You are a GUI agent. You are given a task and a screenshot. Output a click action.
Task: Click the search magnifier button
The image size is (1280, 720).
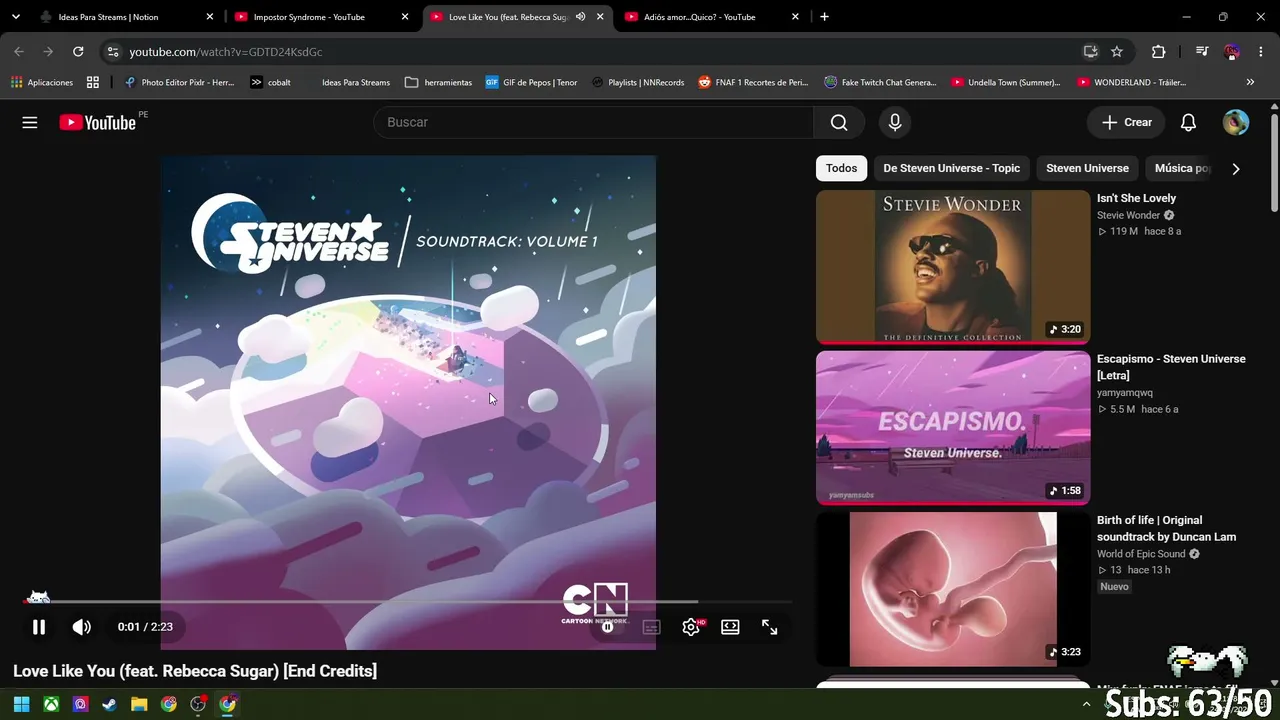pos(839,122)
